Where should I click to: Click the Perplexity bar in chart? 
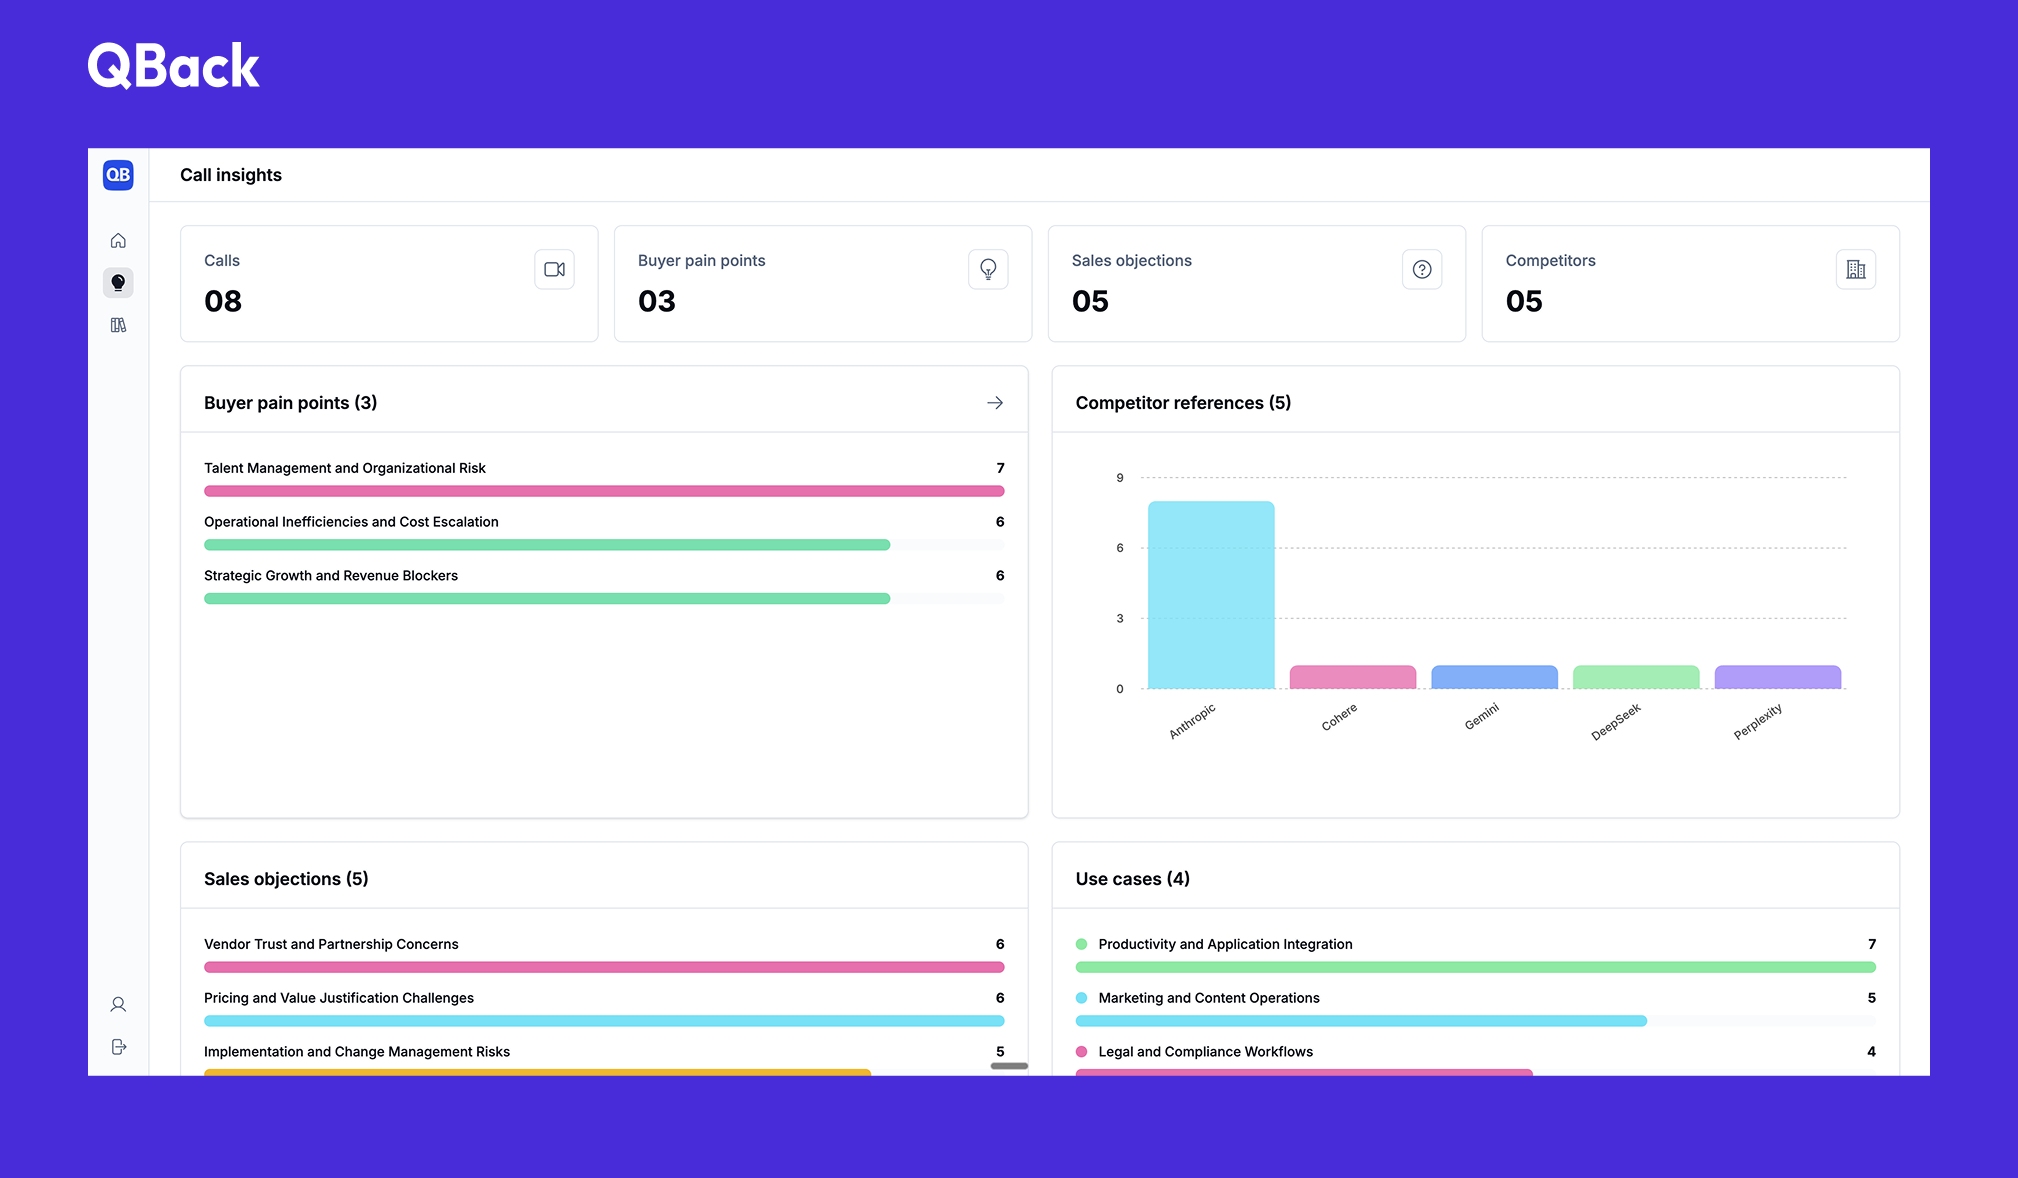click(1778, 678)
